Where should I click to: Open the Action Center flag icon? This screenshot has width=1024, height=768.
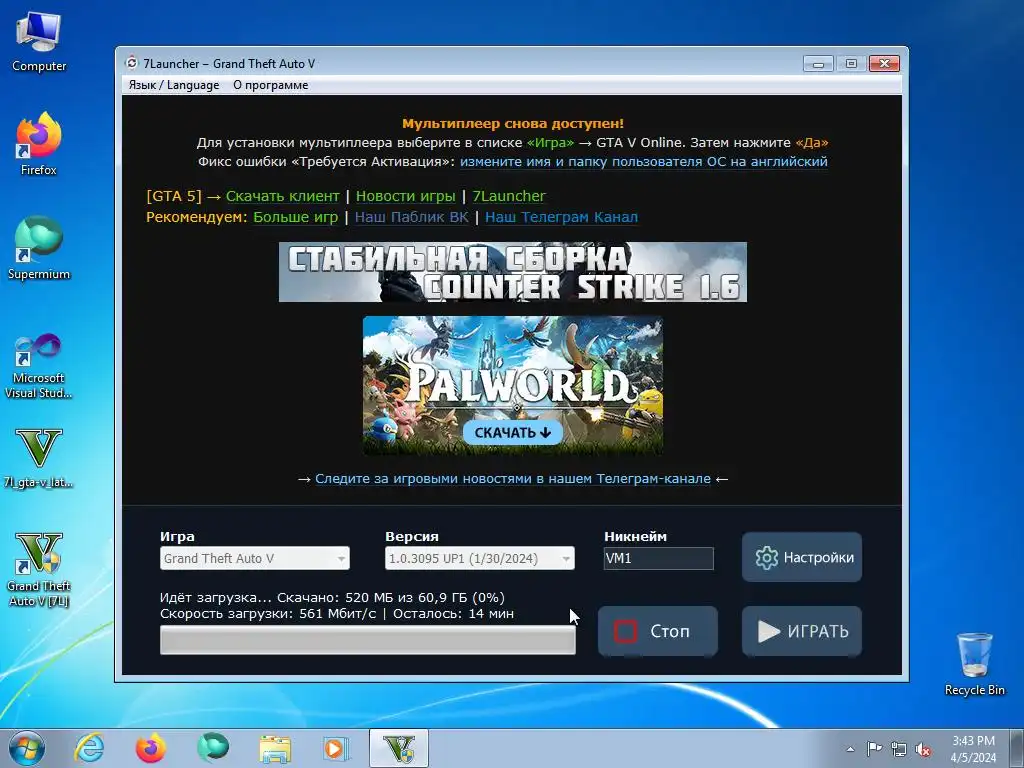pyautogui.click(x=874, y=749)
